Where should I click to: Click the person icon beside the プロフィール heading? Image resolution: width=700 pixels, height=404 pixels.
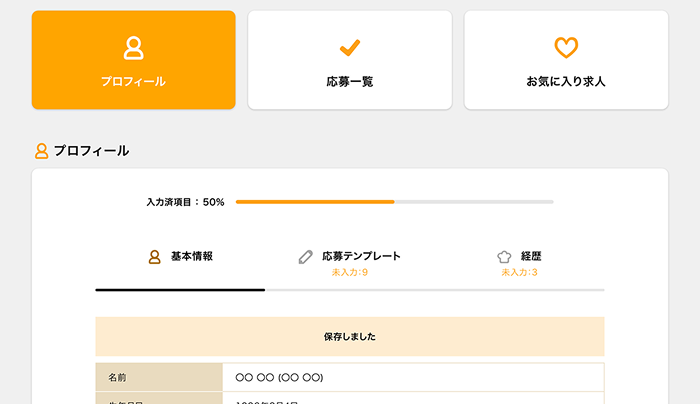[x=42, y=151]
